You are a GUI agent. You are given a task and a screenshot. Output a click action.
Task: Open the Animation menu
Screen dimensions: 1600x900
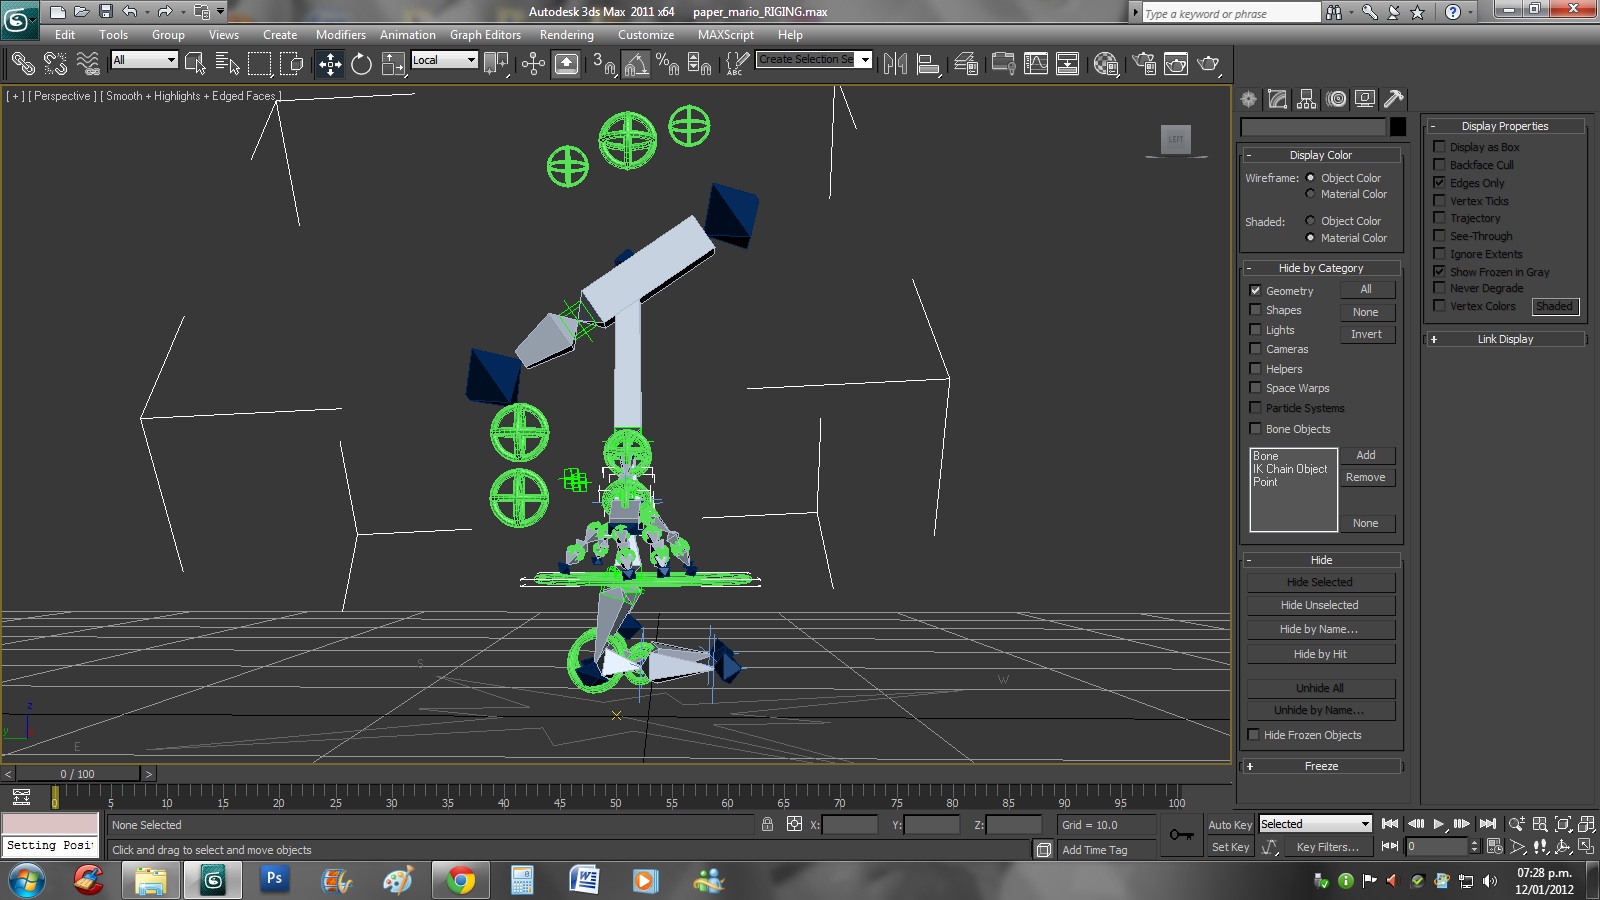407,34
